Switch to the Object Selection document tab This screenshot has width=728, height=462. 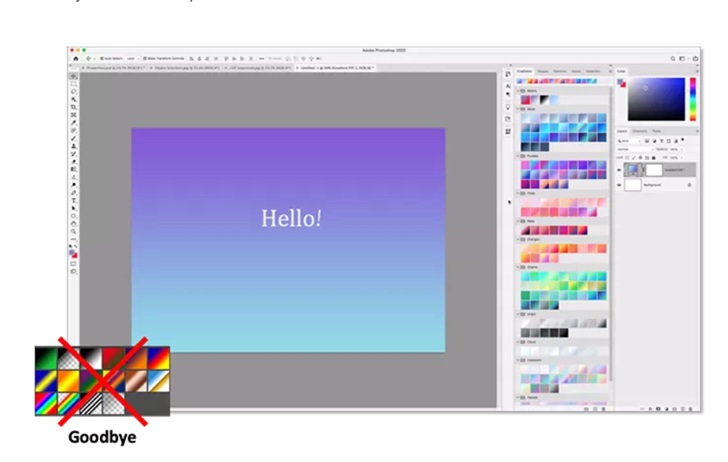187,68
